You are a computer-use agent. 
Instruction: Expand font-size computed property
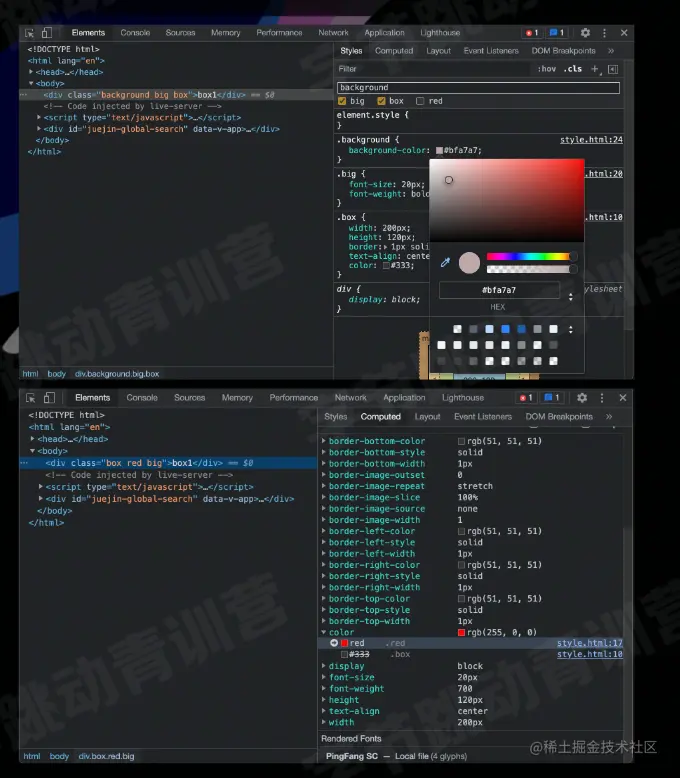pyautogui.click(x=324, y=678)
